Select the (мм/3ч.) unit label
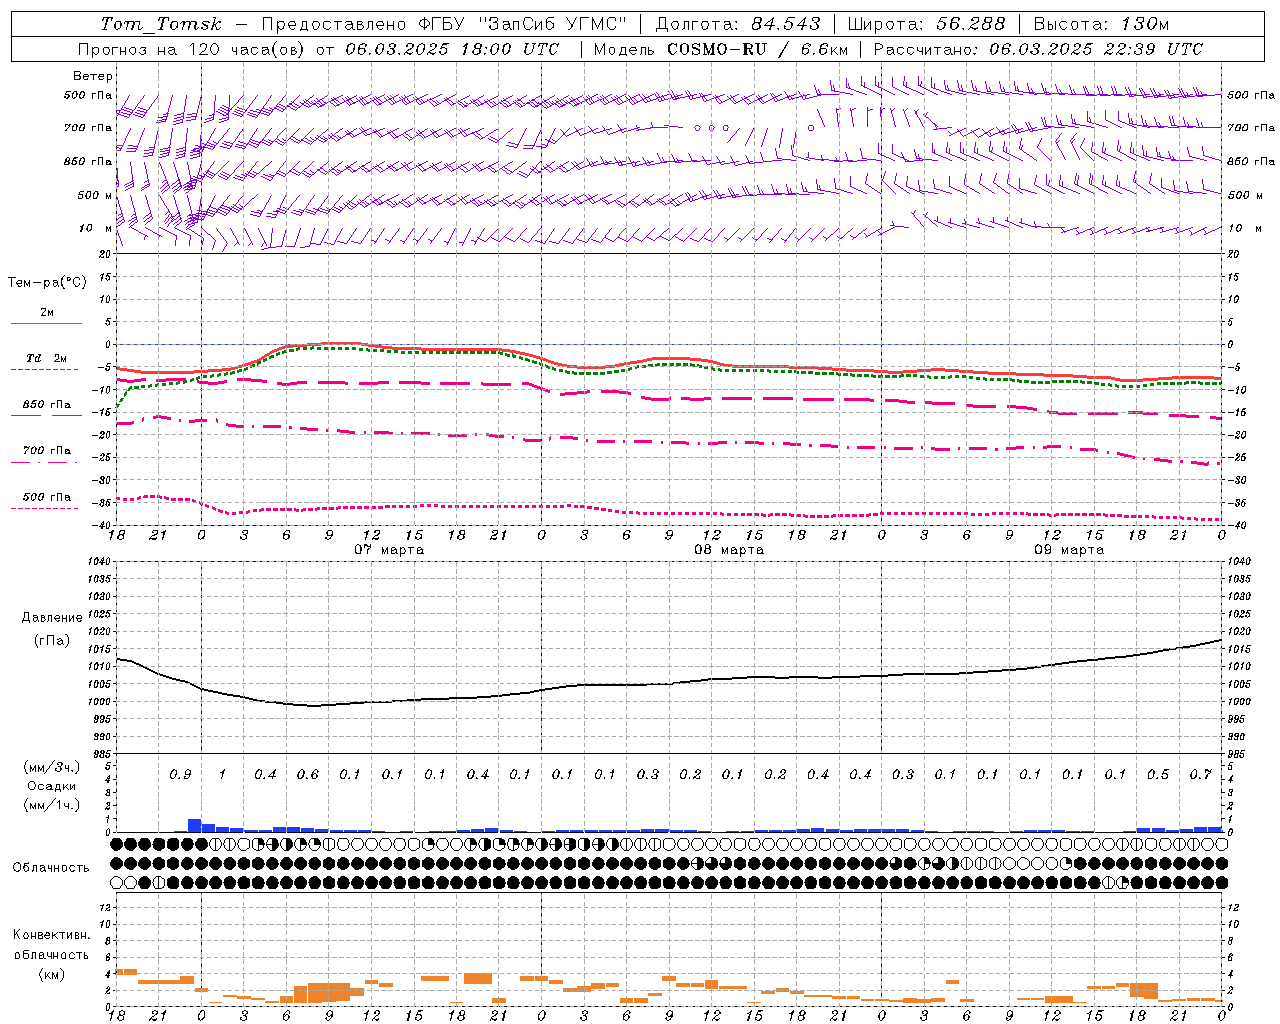Image resolution: width=1280 pixels, height=1024 pixels. click(52, 767)
